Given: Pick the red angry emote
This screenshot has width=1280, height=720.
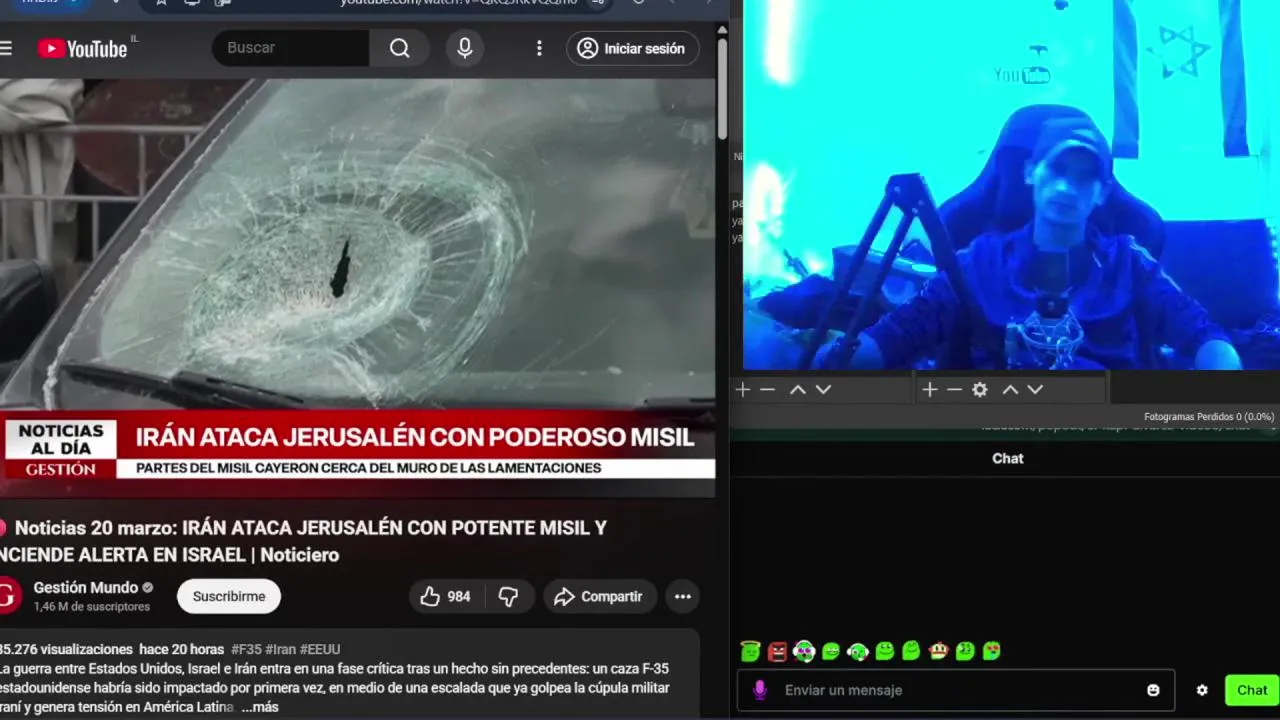Looking at the screenshot, I should click(x=777, y=651).
